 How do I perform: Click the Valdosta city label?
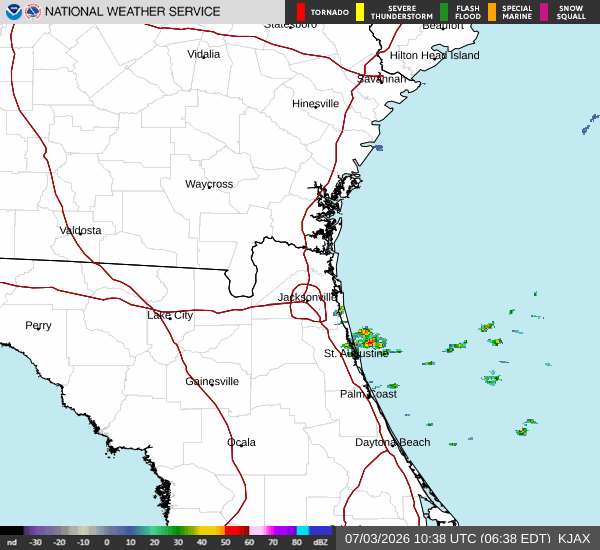[80, 230]
